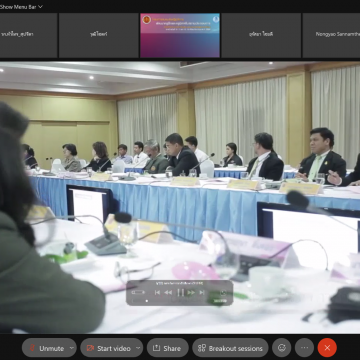360x360 pixels.
Task: Click player fullscreen icon at right
Action: coord(223,293)
